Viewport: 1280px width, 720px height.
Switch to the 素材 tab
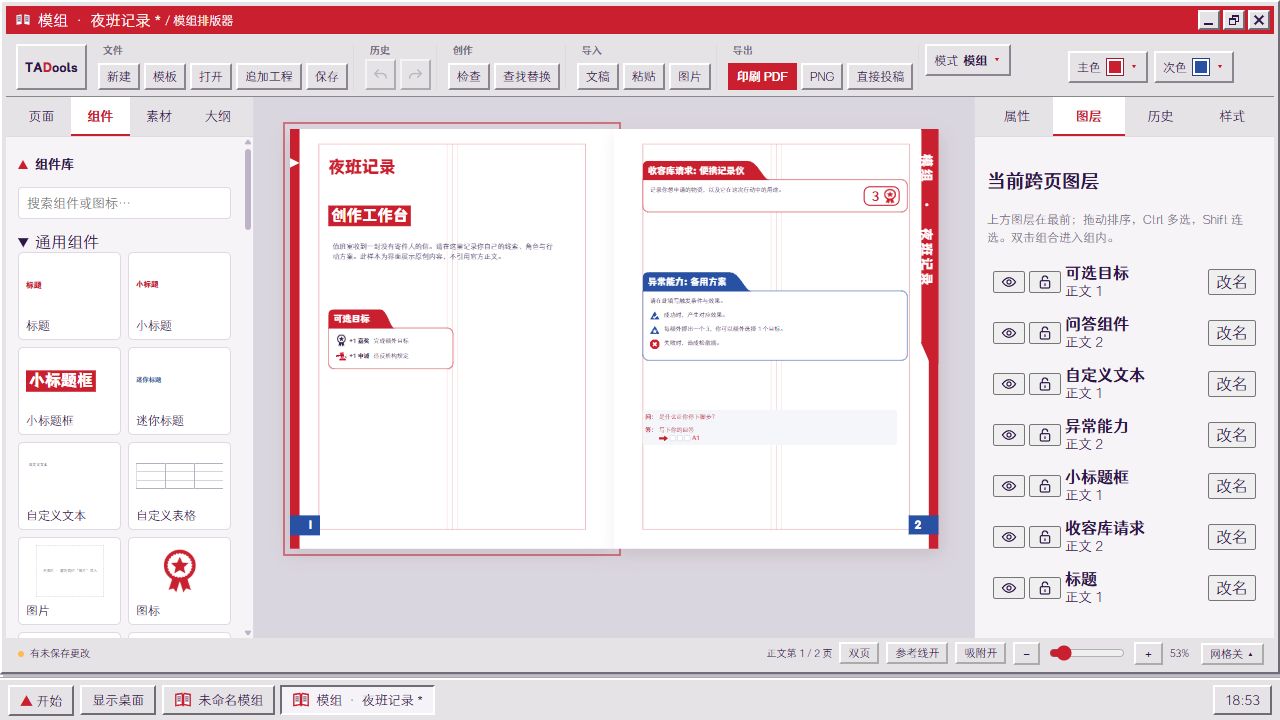[159, 116]
